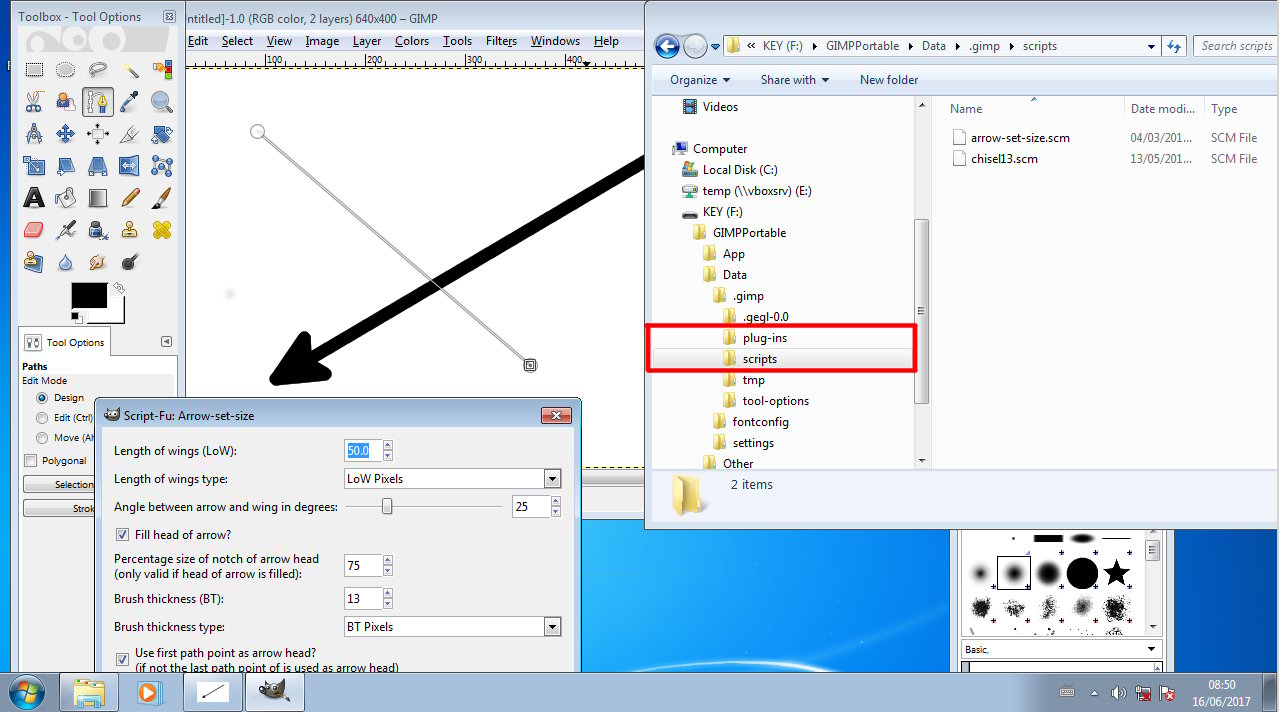Choose the Design edit mode radio button
Image resolution: width=1279 pixels, height=712 pixels.
42,398
